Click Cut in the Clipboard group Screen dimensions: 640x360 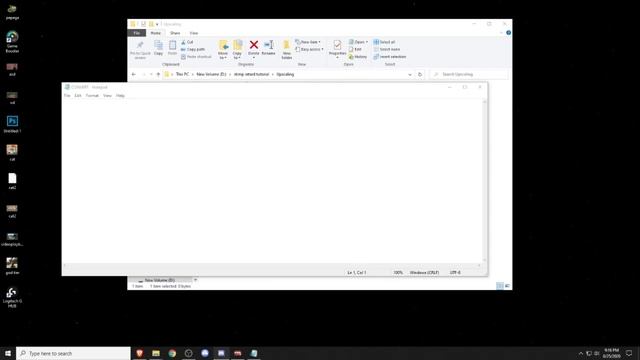(187, 42)
